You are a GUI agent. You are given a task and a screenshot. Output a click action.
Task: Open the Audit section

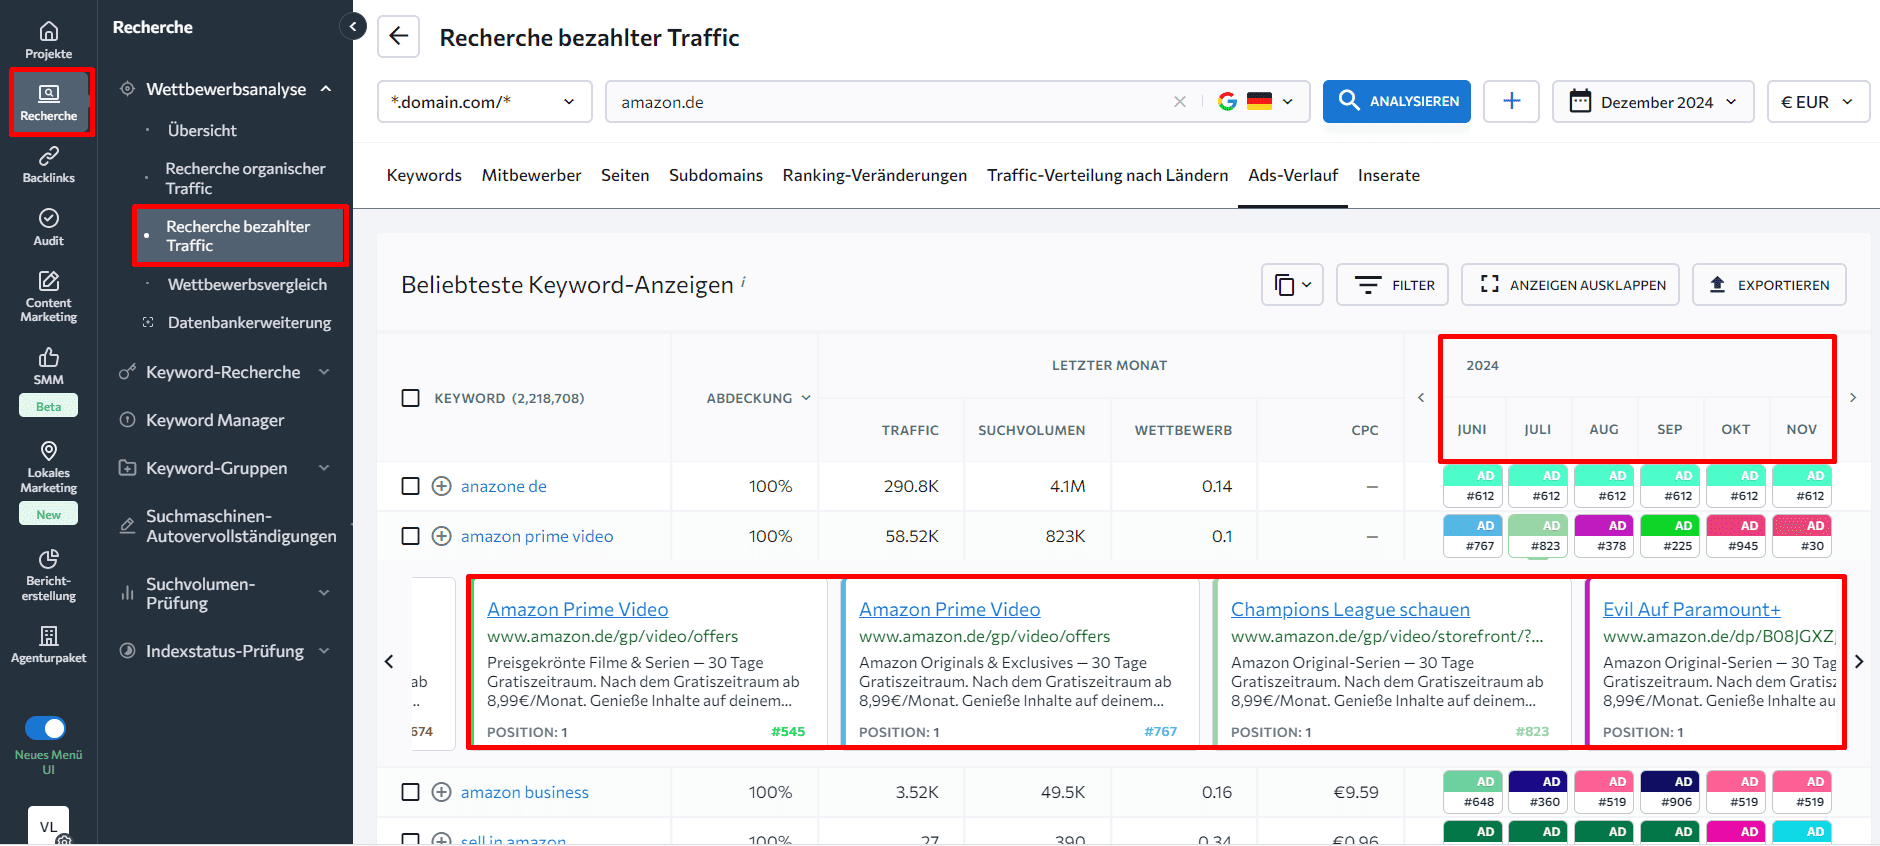coord(48,227)
